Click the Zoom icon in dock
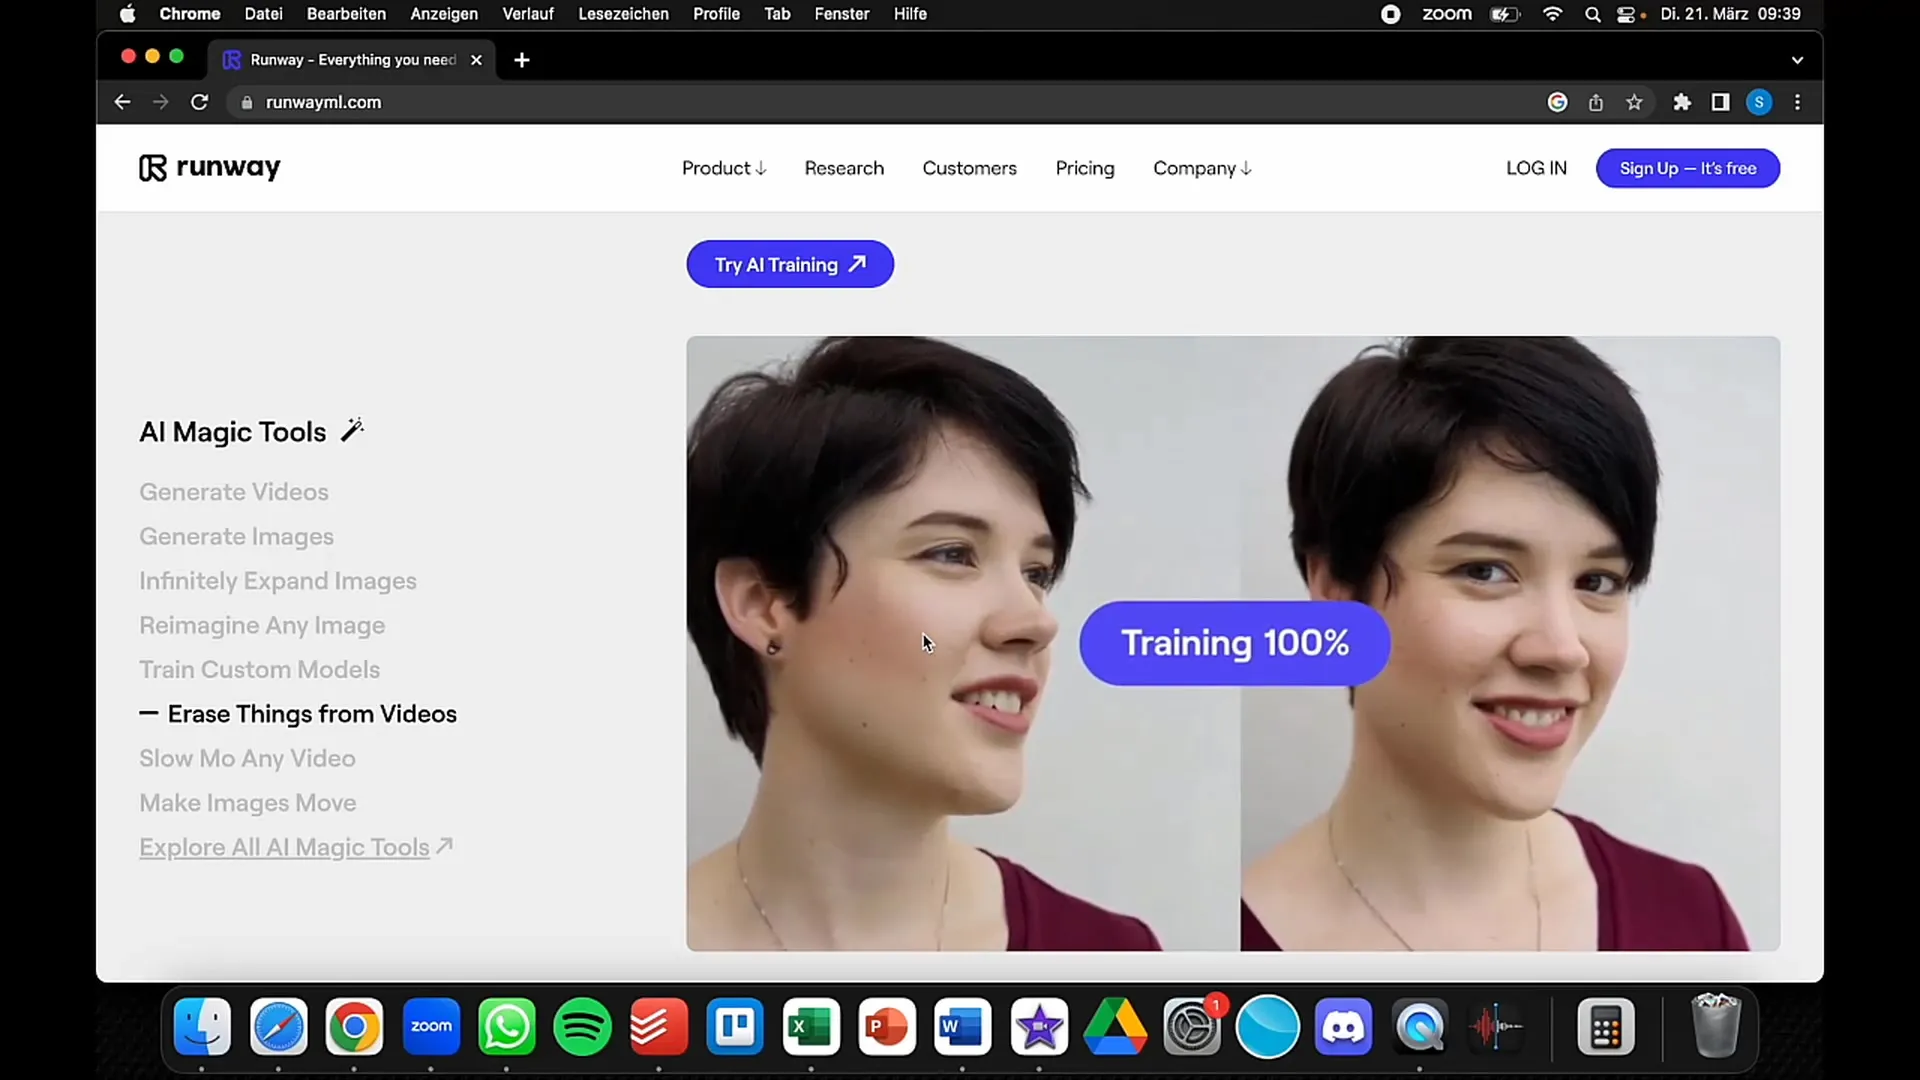 point(431,1026)
